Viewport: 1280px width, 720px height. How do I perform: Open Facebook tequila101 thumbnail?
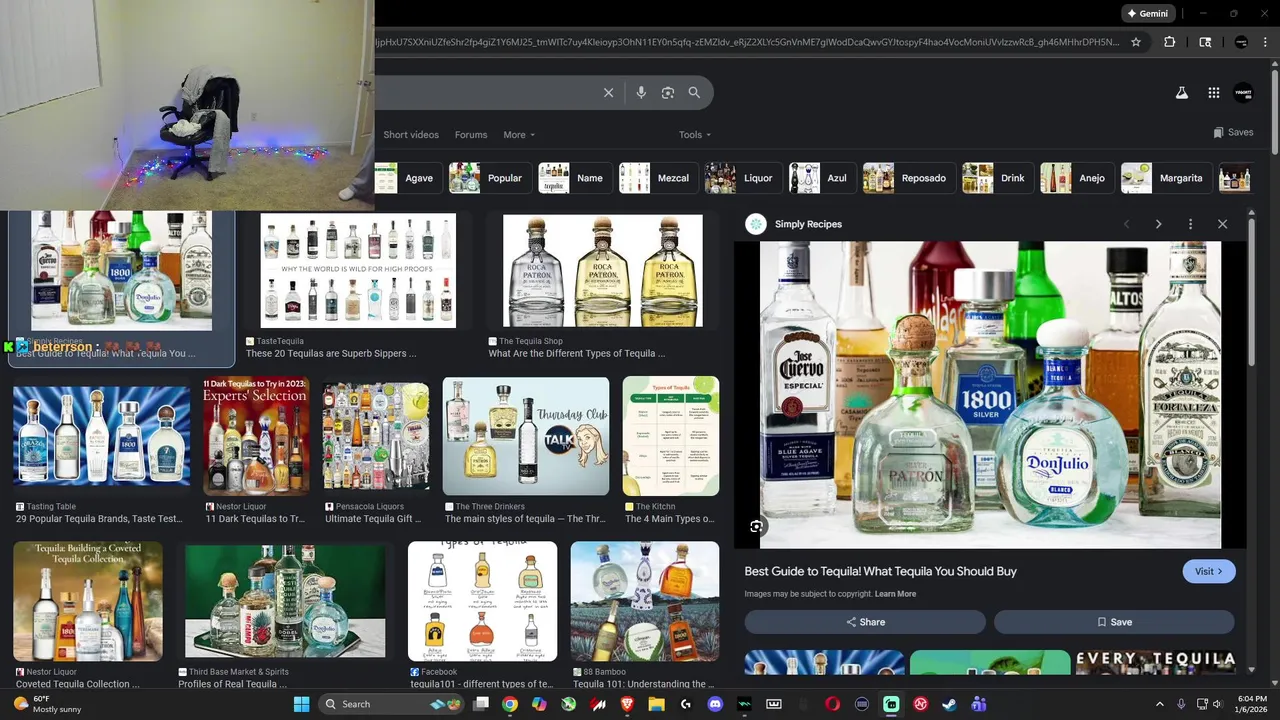click(x=482, y=601)
